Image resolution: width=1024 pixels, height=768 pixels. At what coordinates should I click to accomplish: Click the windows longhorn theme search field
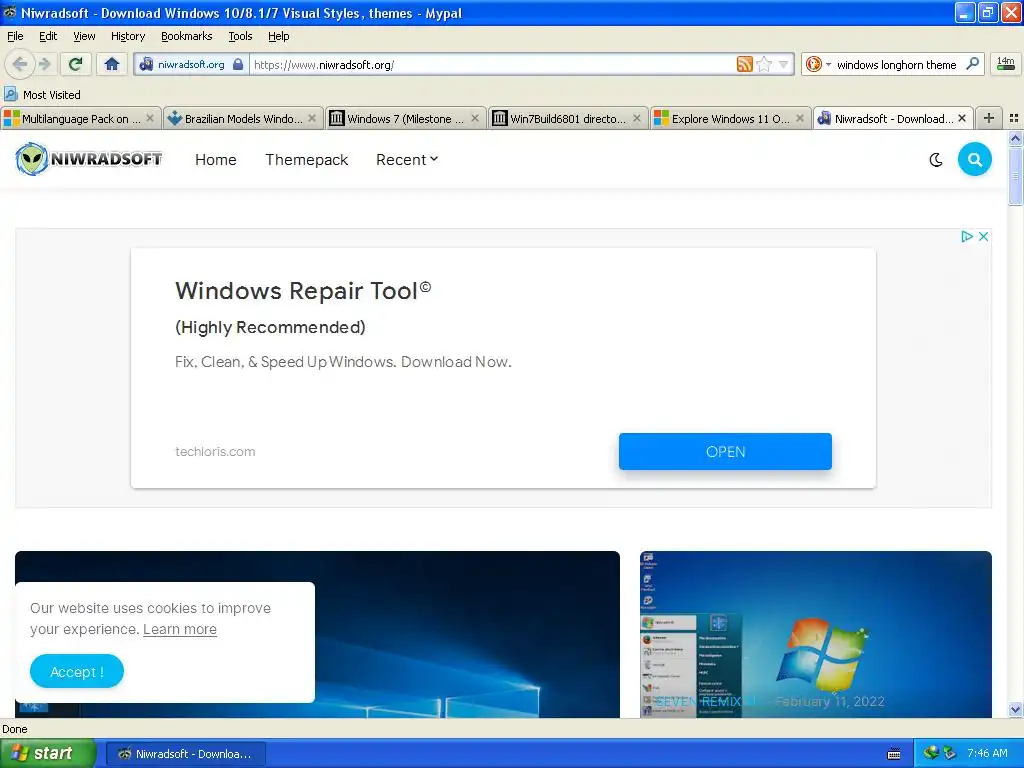point(897,65)
